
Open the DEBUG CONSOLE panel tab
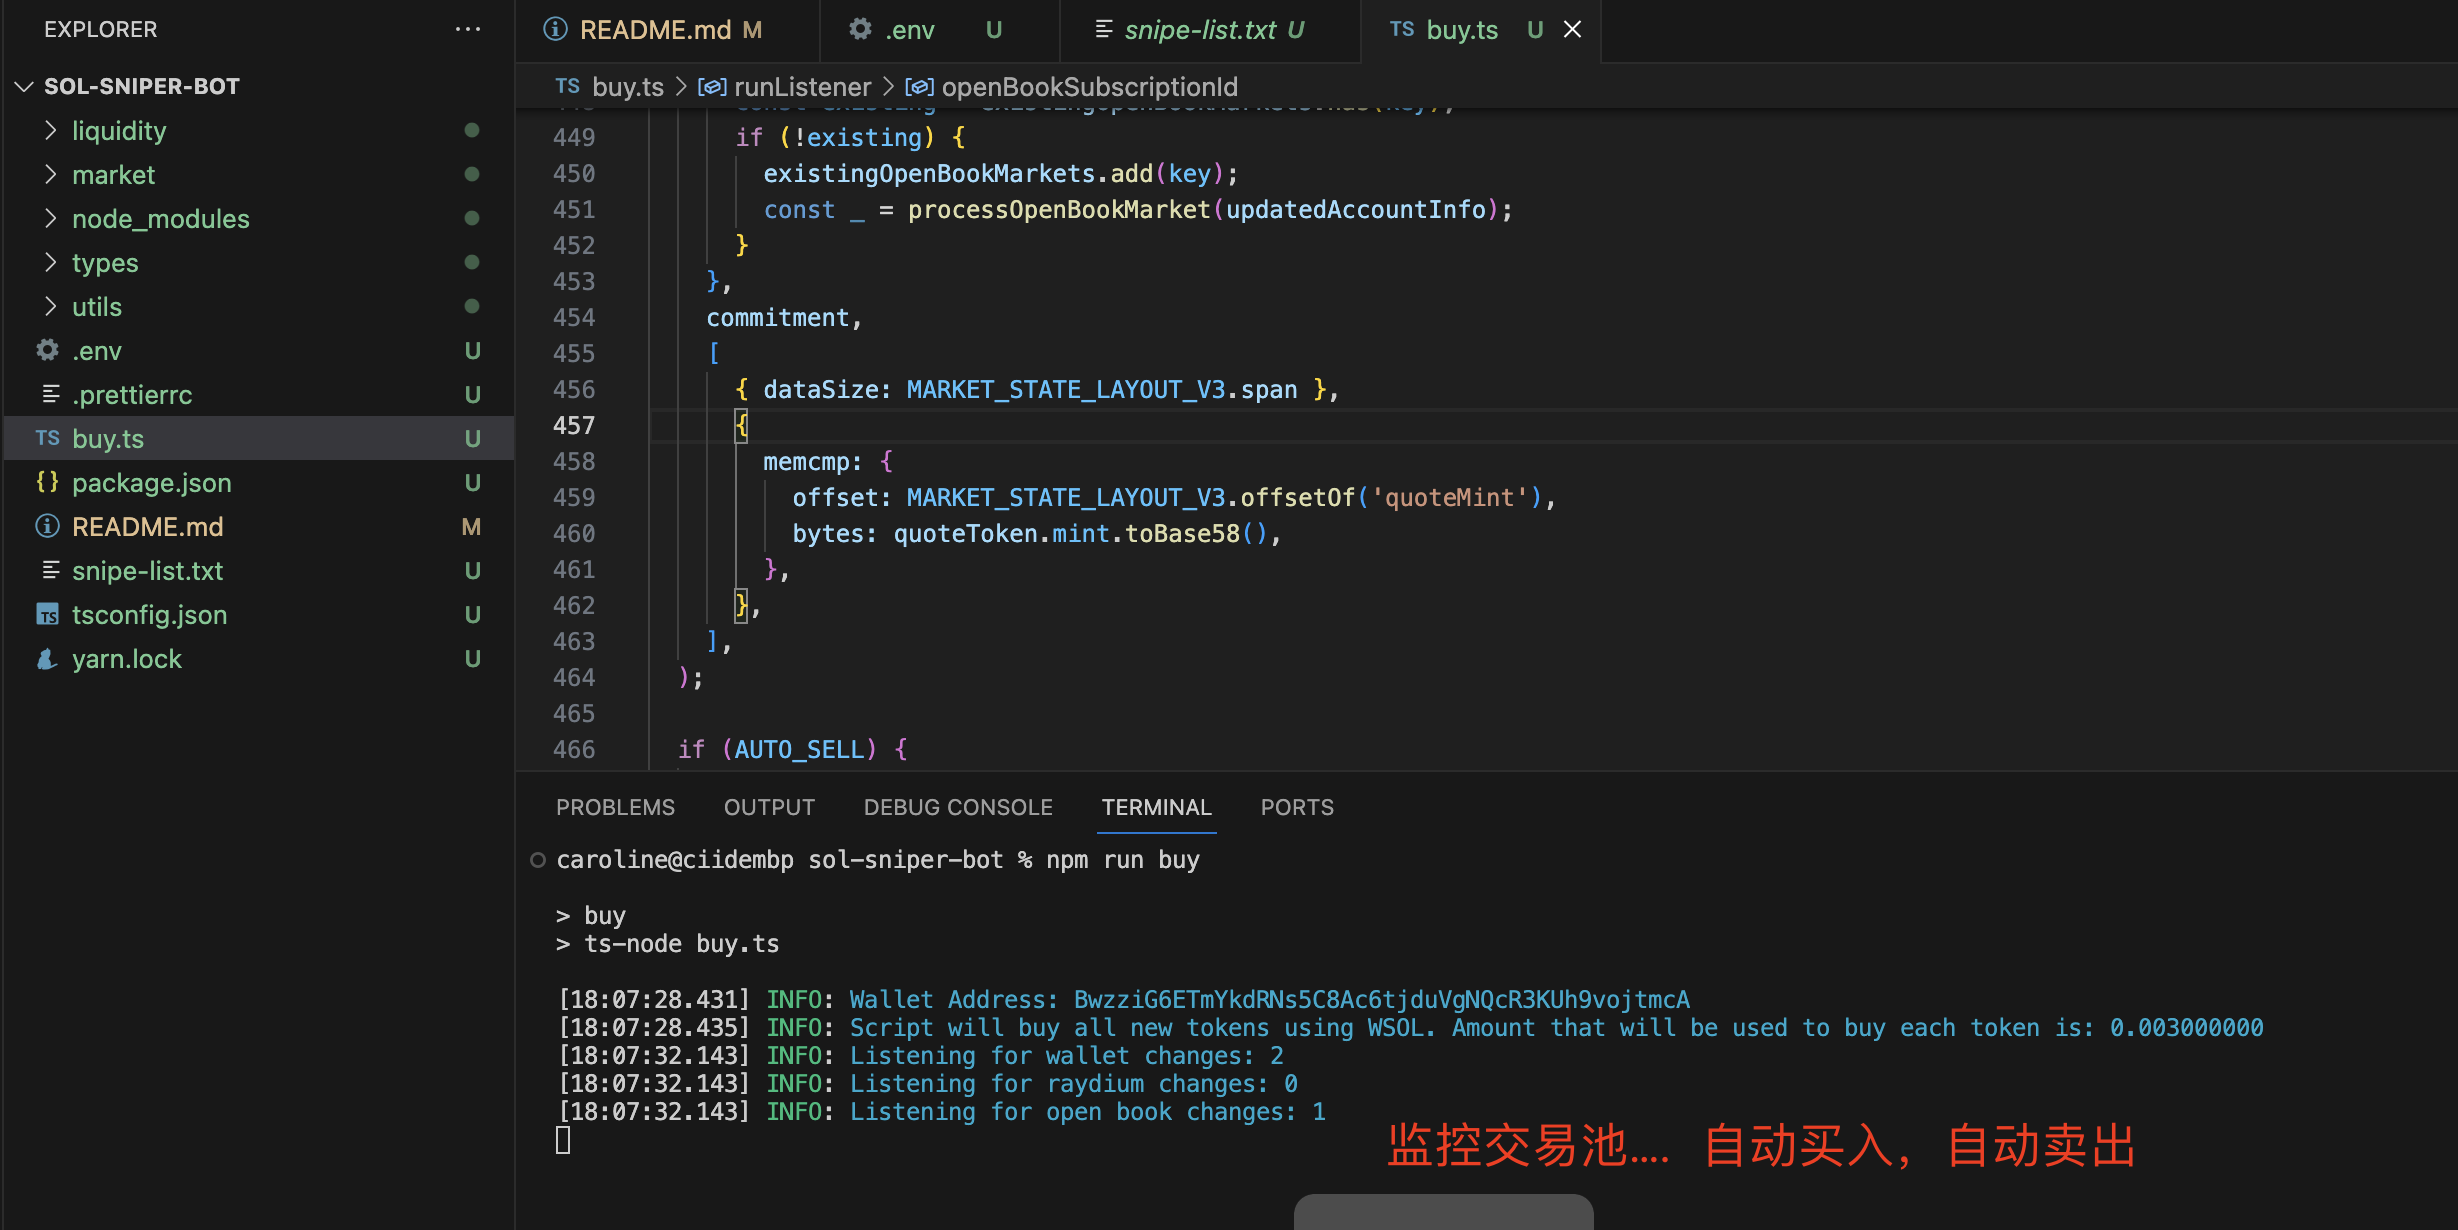(957, 807)
